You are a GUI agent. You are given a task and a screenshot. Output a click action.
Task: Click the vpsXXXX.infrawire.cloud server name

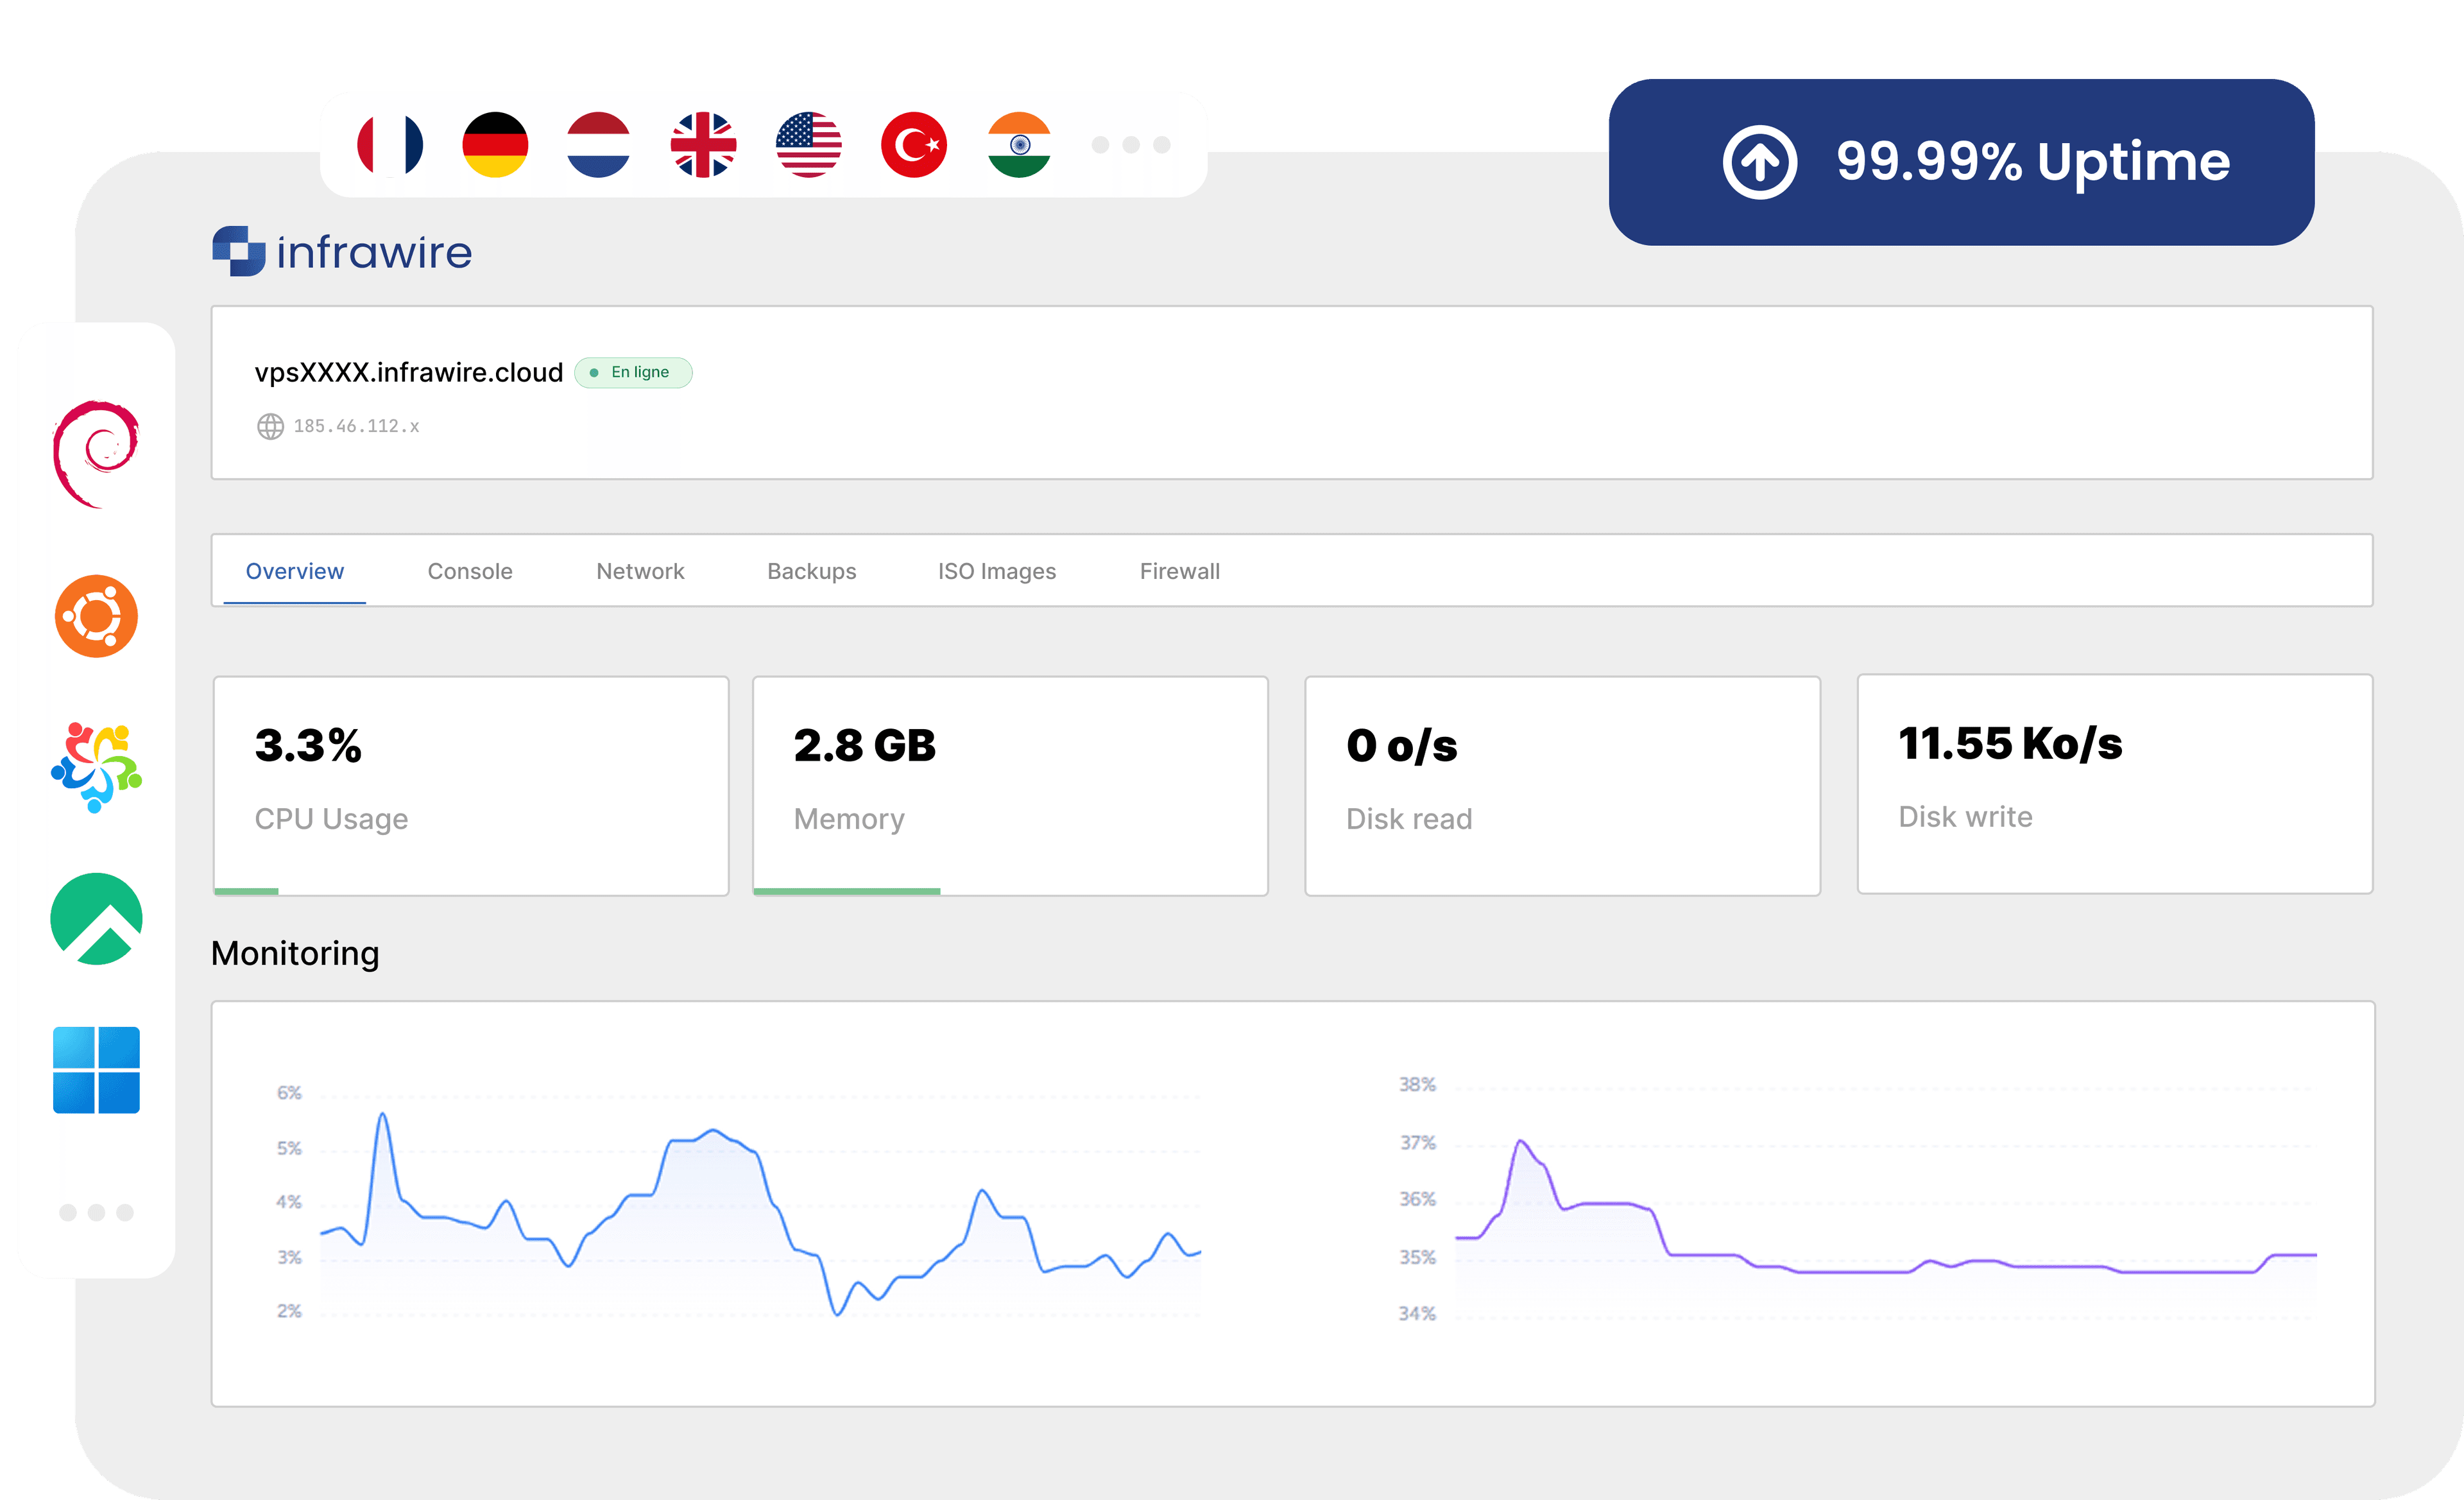(x=408, y=371)
